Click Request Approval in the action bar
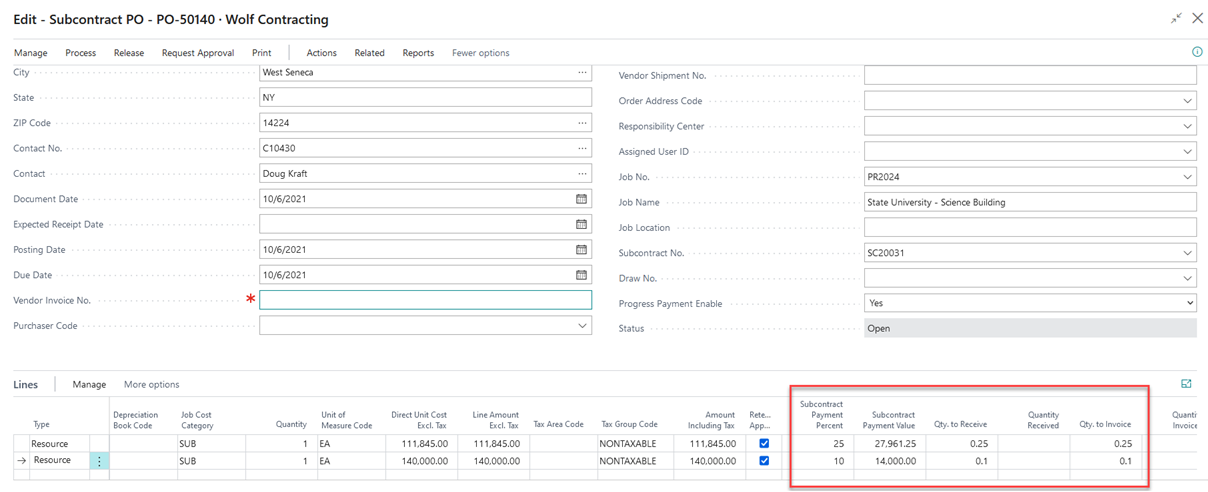 [x=198, y=53]
